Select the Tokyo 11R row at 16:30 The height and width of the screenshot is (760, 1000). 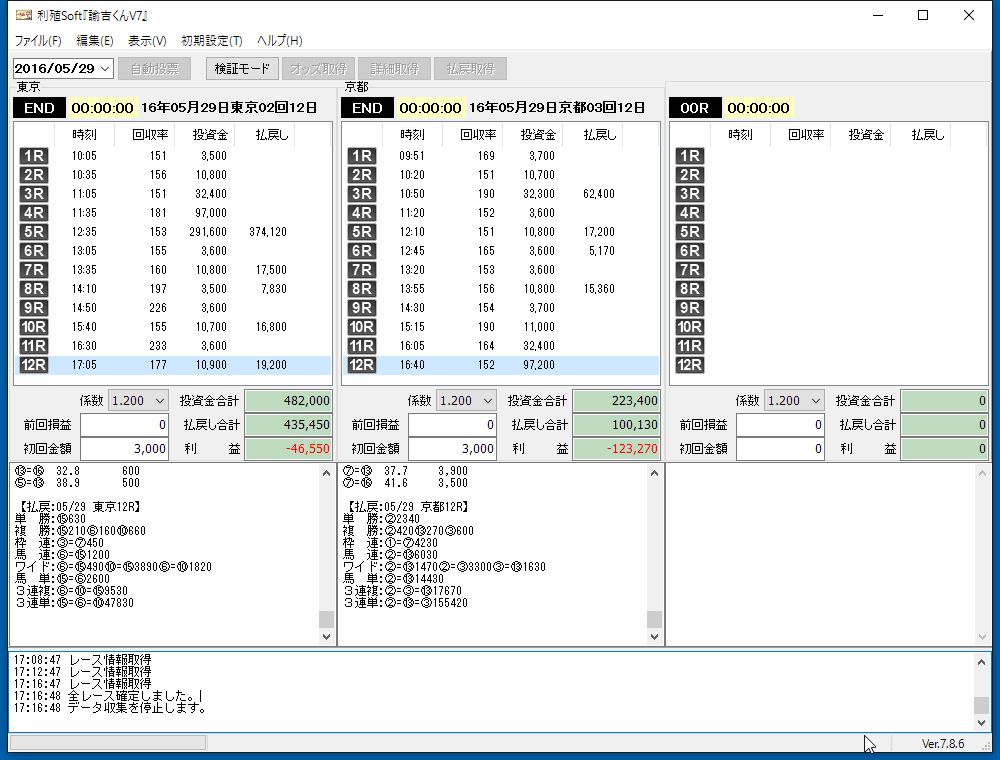(172, 346)
